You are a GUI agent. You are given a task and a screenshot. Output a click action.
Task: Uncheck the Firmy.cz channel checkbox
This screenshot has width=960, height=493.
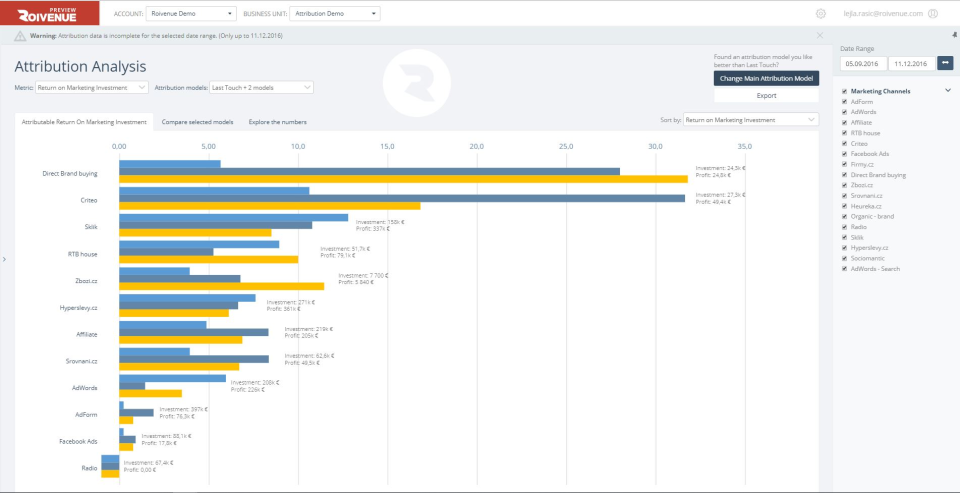click(845, 164)
